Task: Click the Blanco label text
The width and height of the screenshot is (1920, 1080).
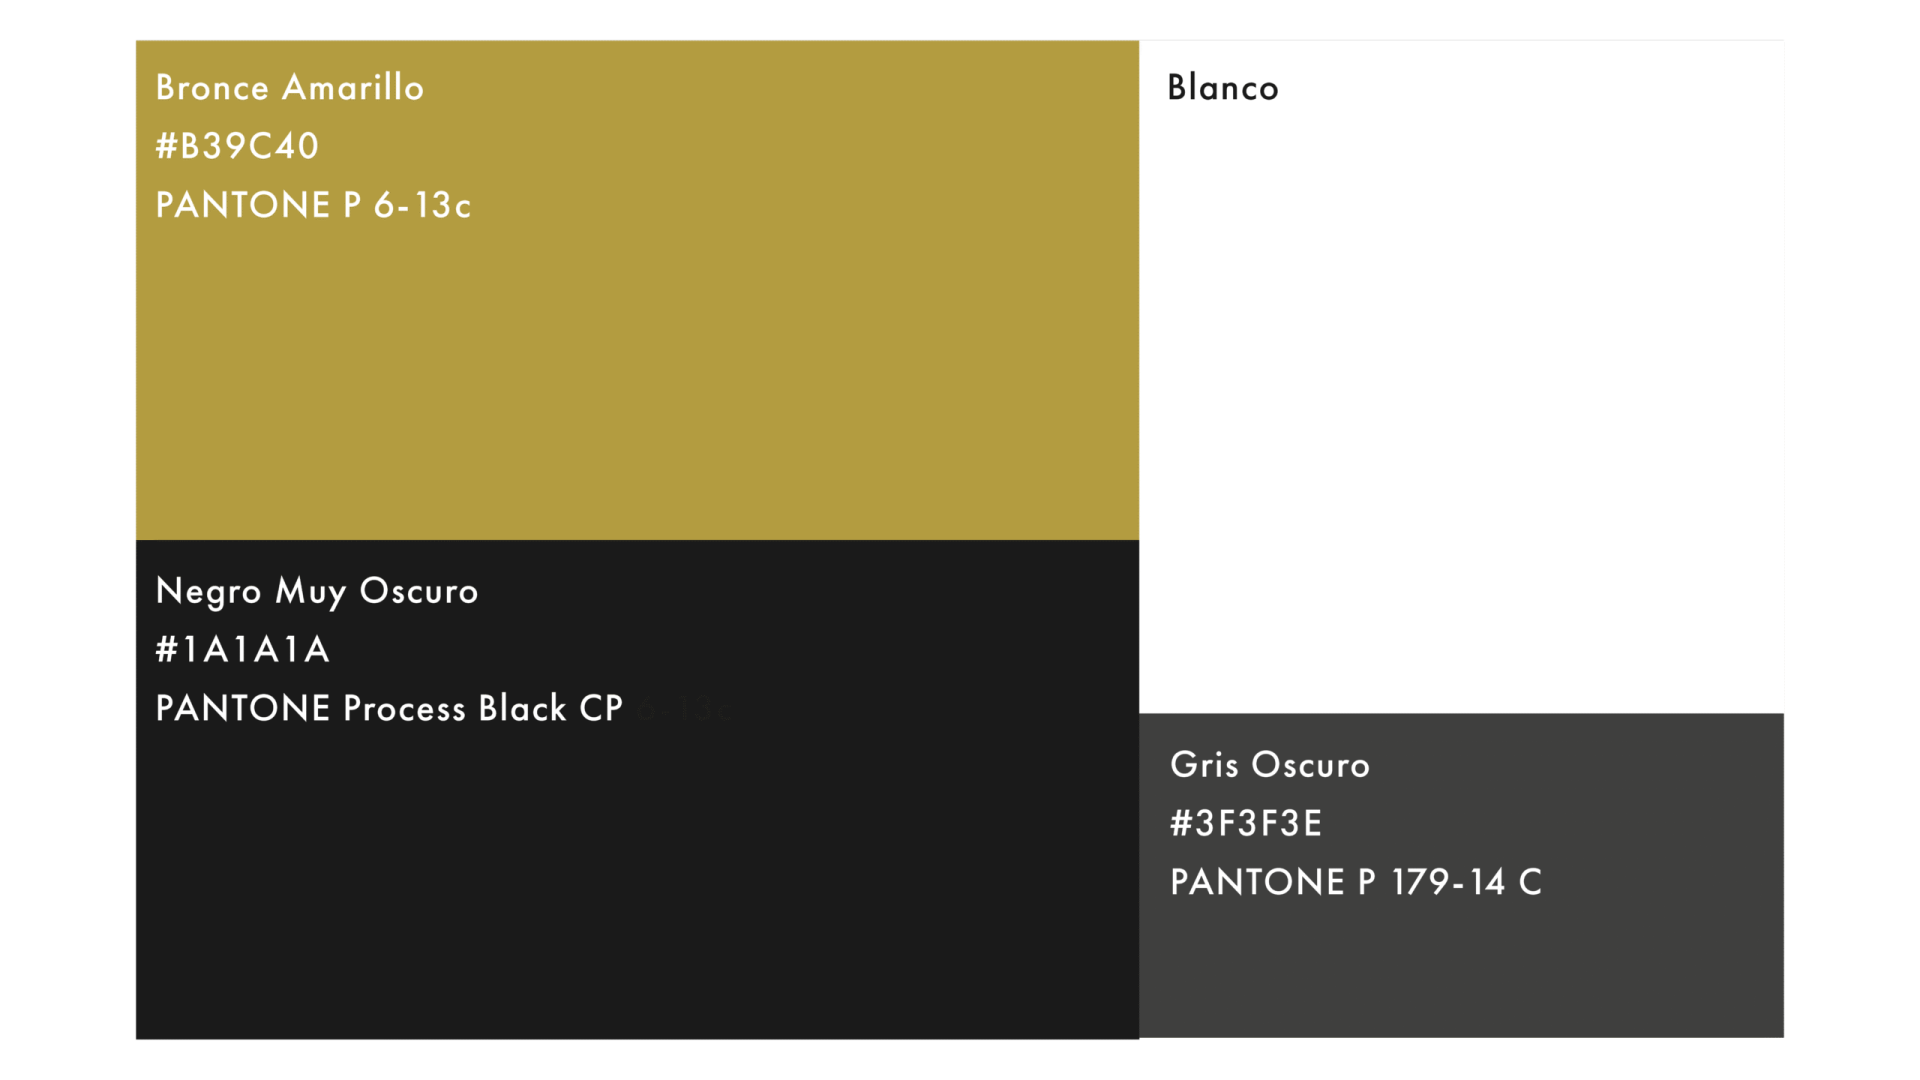Action: pyautogui.click(x=1223, y=87)
